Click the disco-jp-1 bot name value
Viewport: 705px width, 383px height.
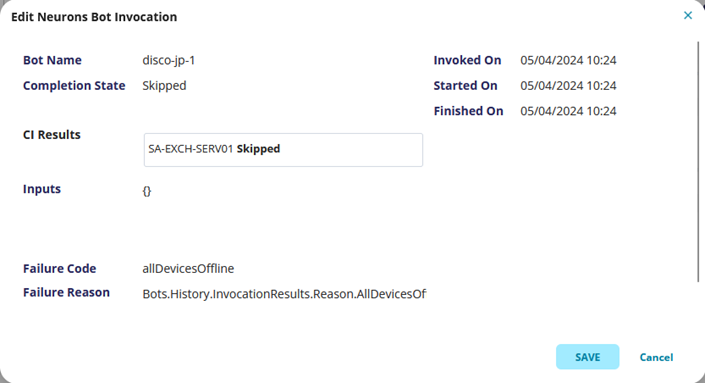click(169, 60)
